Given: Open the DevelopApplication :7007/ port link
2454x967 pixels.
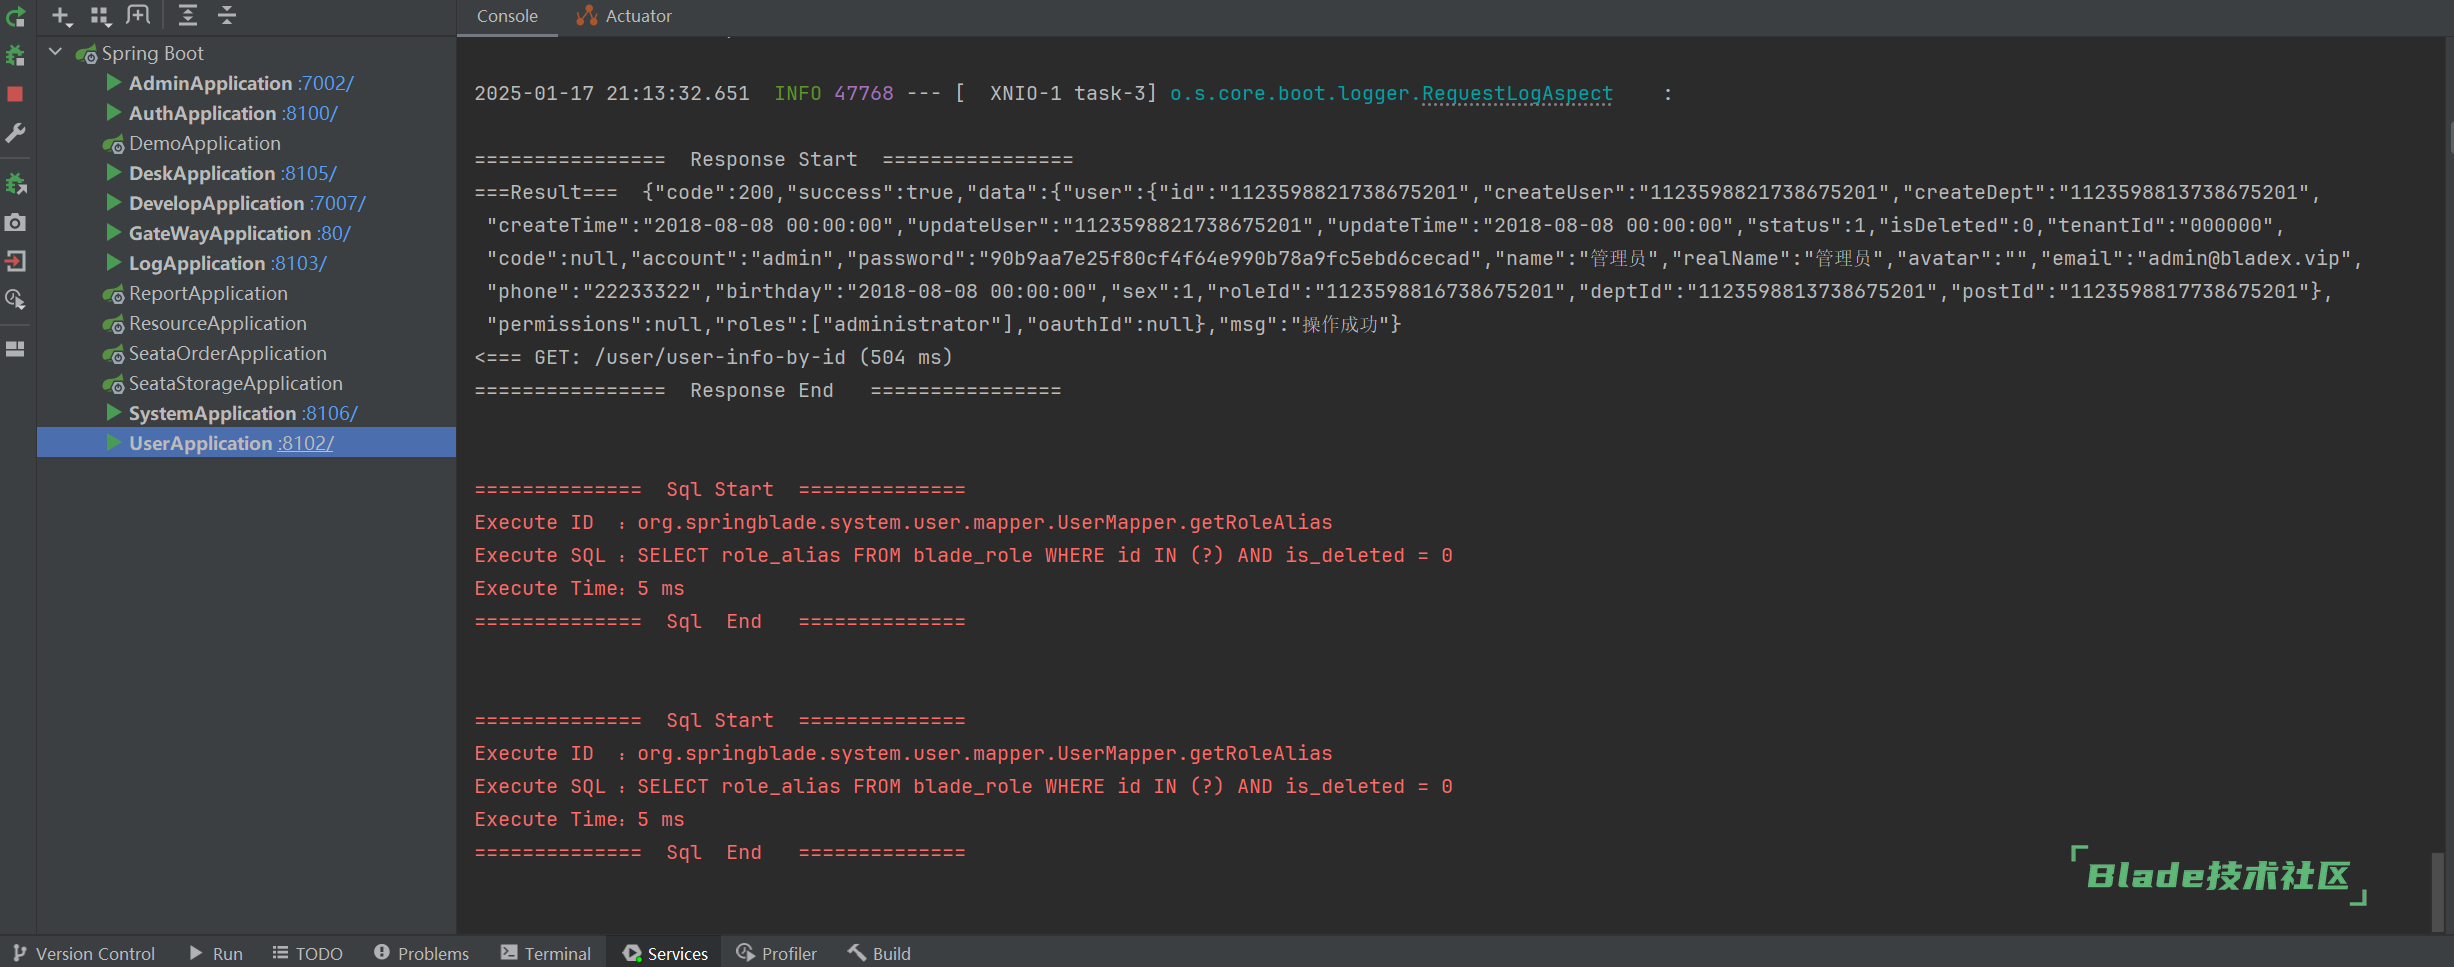Looking at the screenshot, I should (x=338, y=203).
